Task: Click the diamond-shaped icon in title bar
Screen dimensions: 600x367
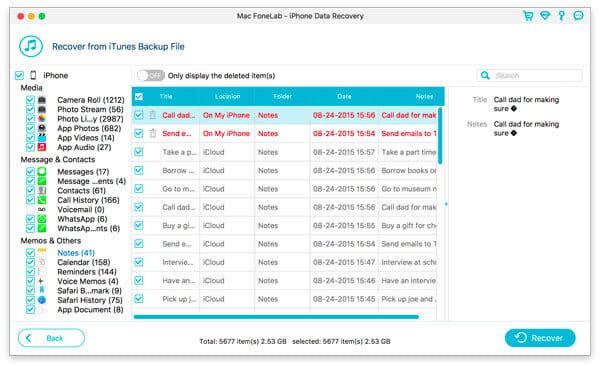Action: point(545,16)
